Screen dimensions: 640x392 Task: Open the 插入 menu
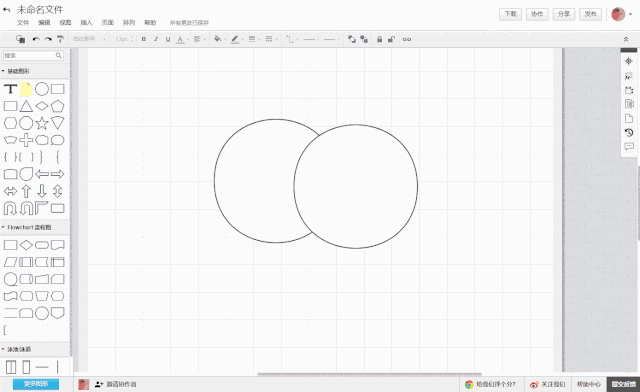pos(86,22)
